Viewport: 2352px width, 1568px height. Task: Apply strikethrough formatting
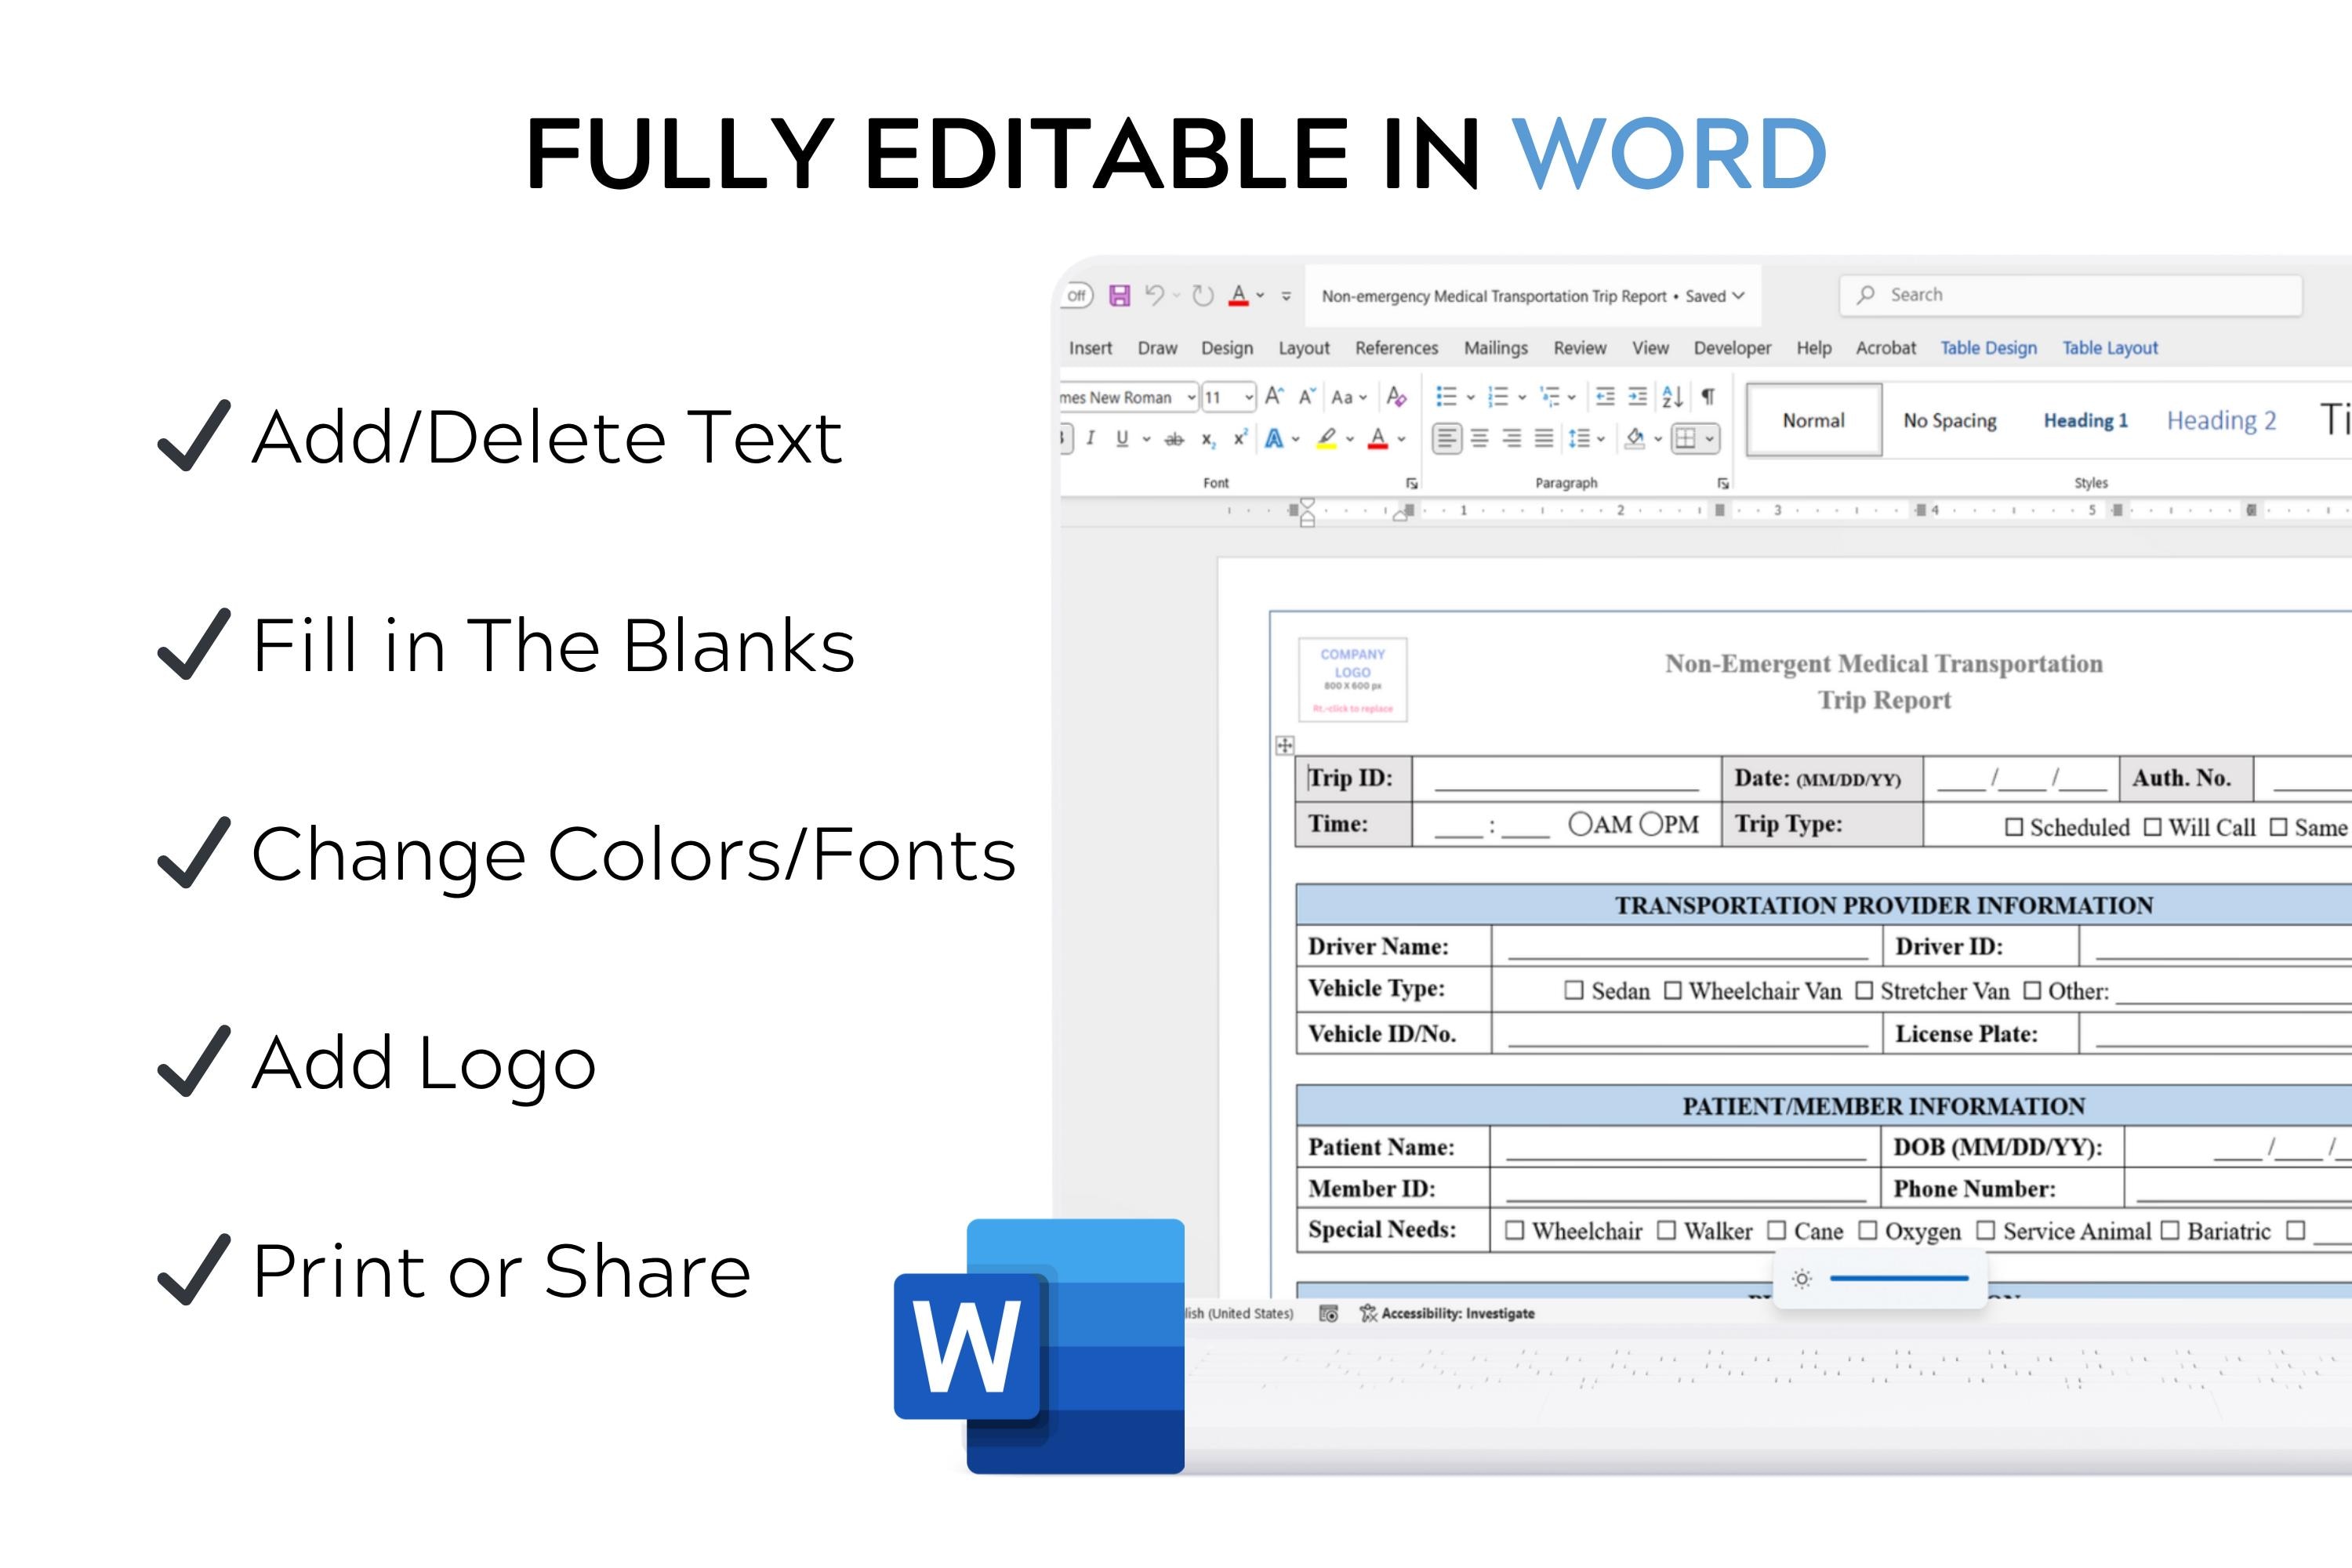(x=1174, y=439)
